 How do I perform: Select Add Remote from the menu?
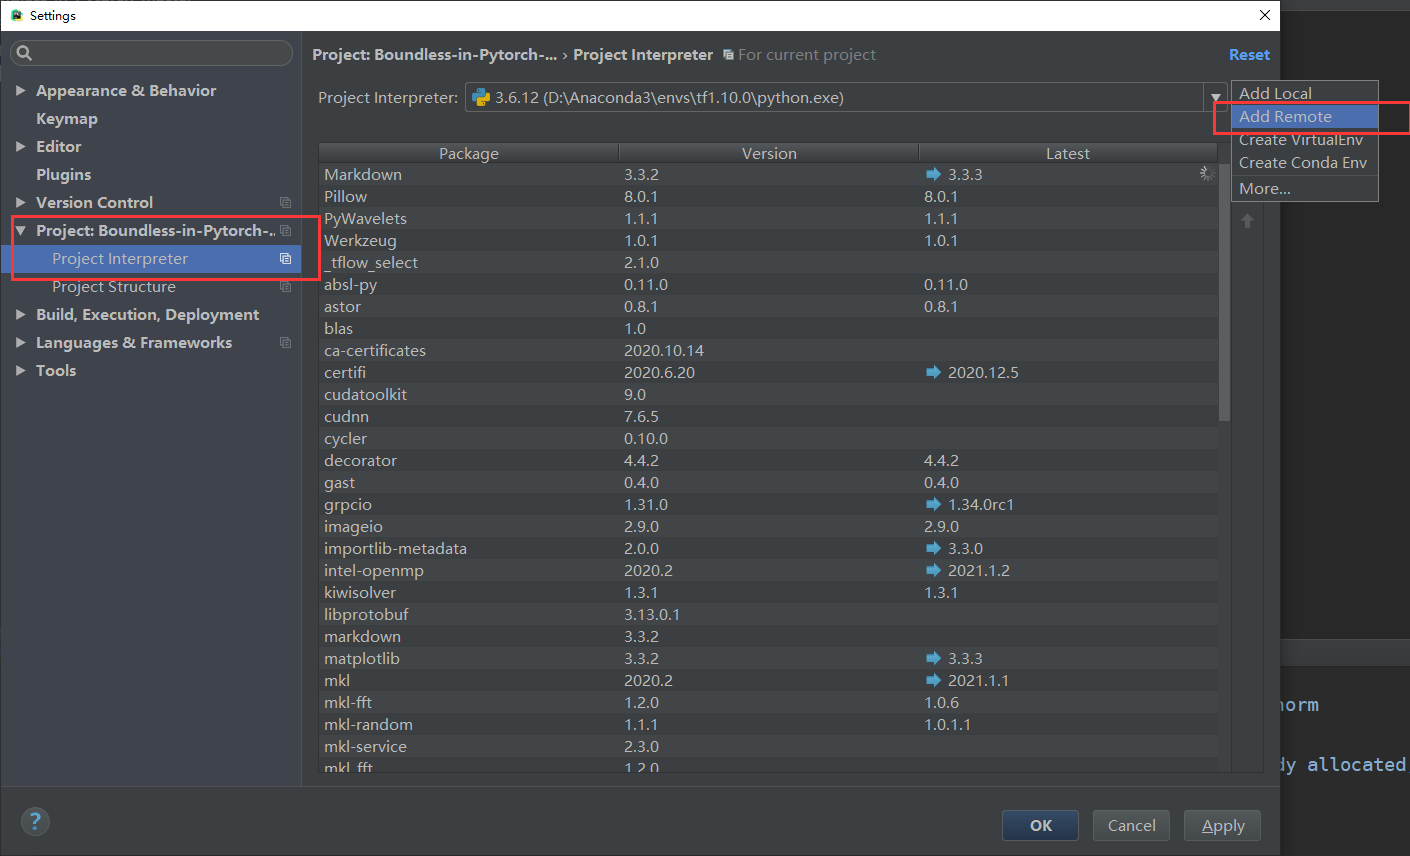[x=1286, y=116]
